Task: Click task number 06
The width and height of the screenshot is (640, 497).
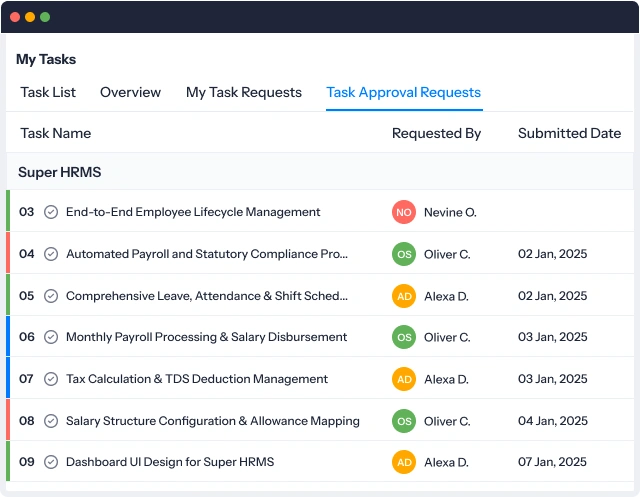Action: pos(27,337)
